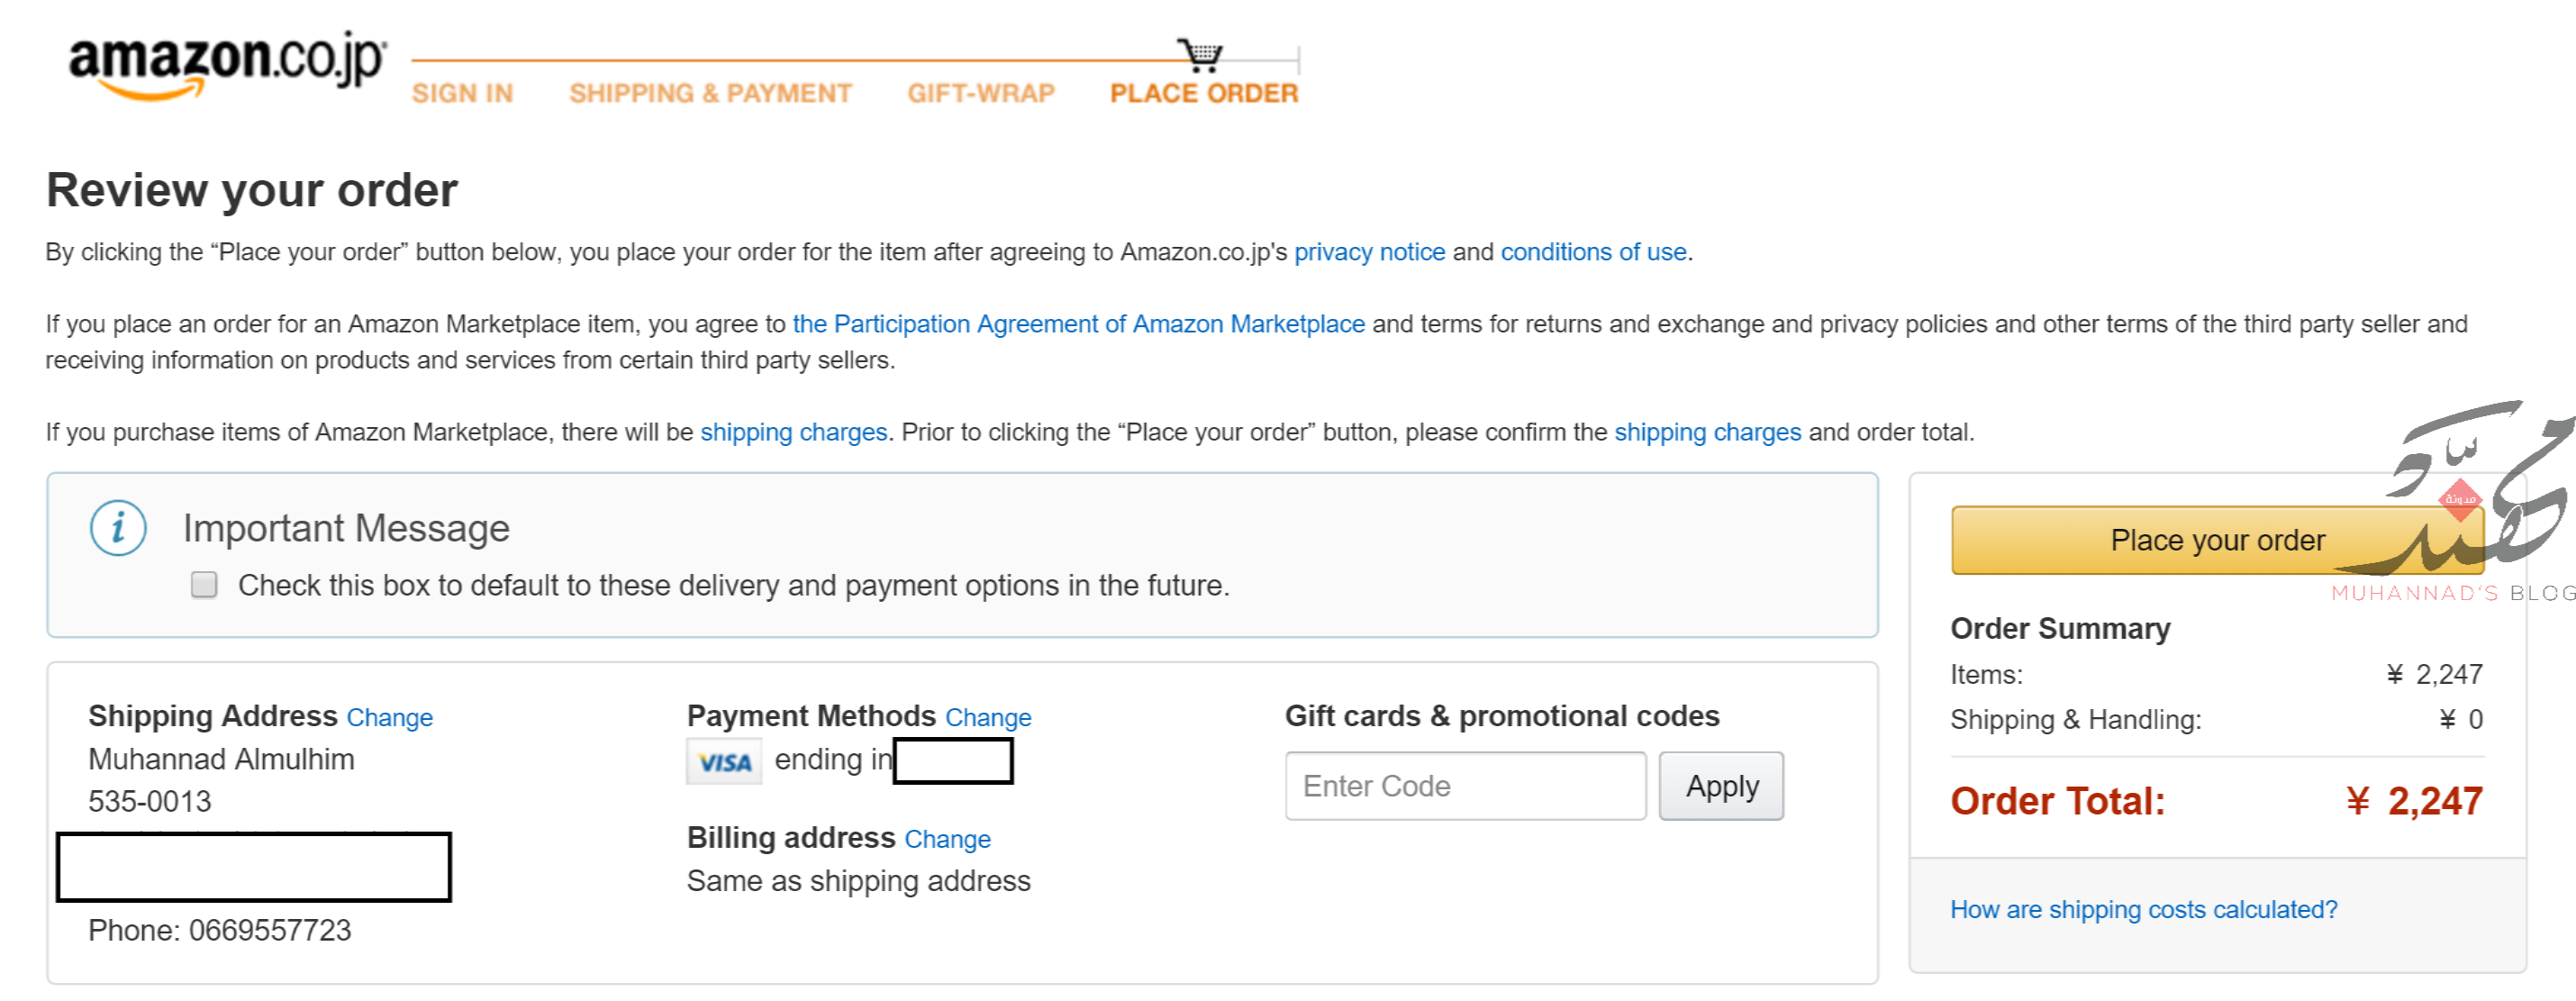Click the Amazon.co.jp logo

pyautogui.click(x=227, y=66)
